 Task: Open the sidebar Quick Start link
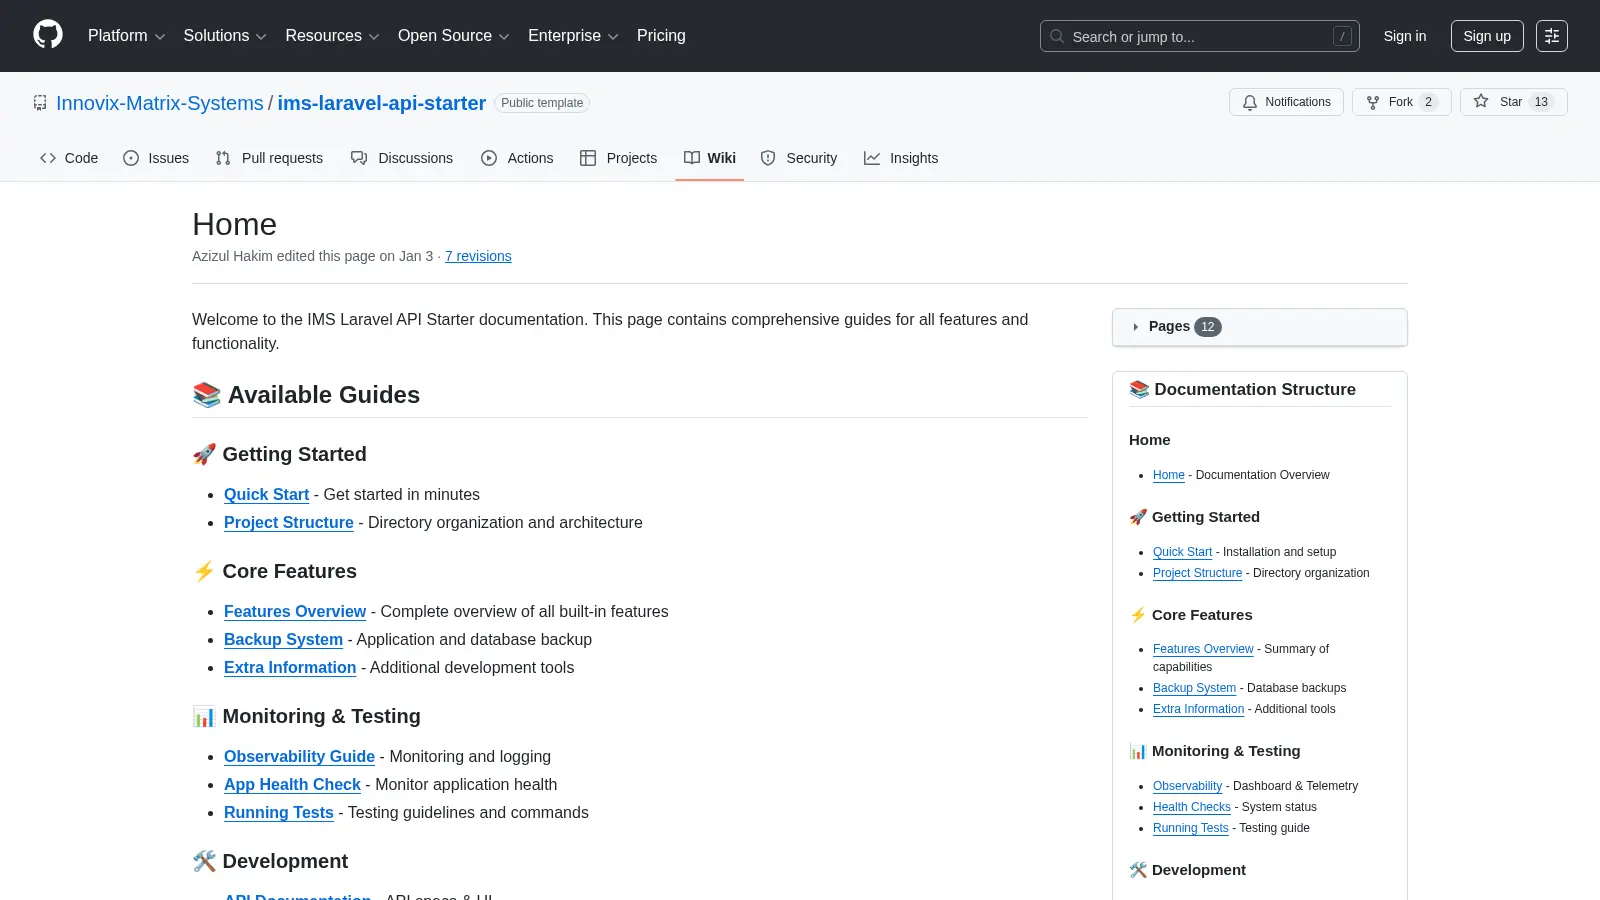pyautogui.click(x=1182, y=552)
